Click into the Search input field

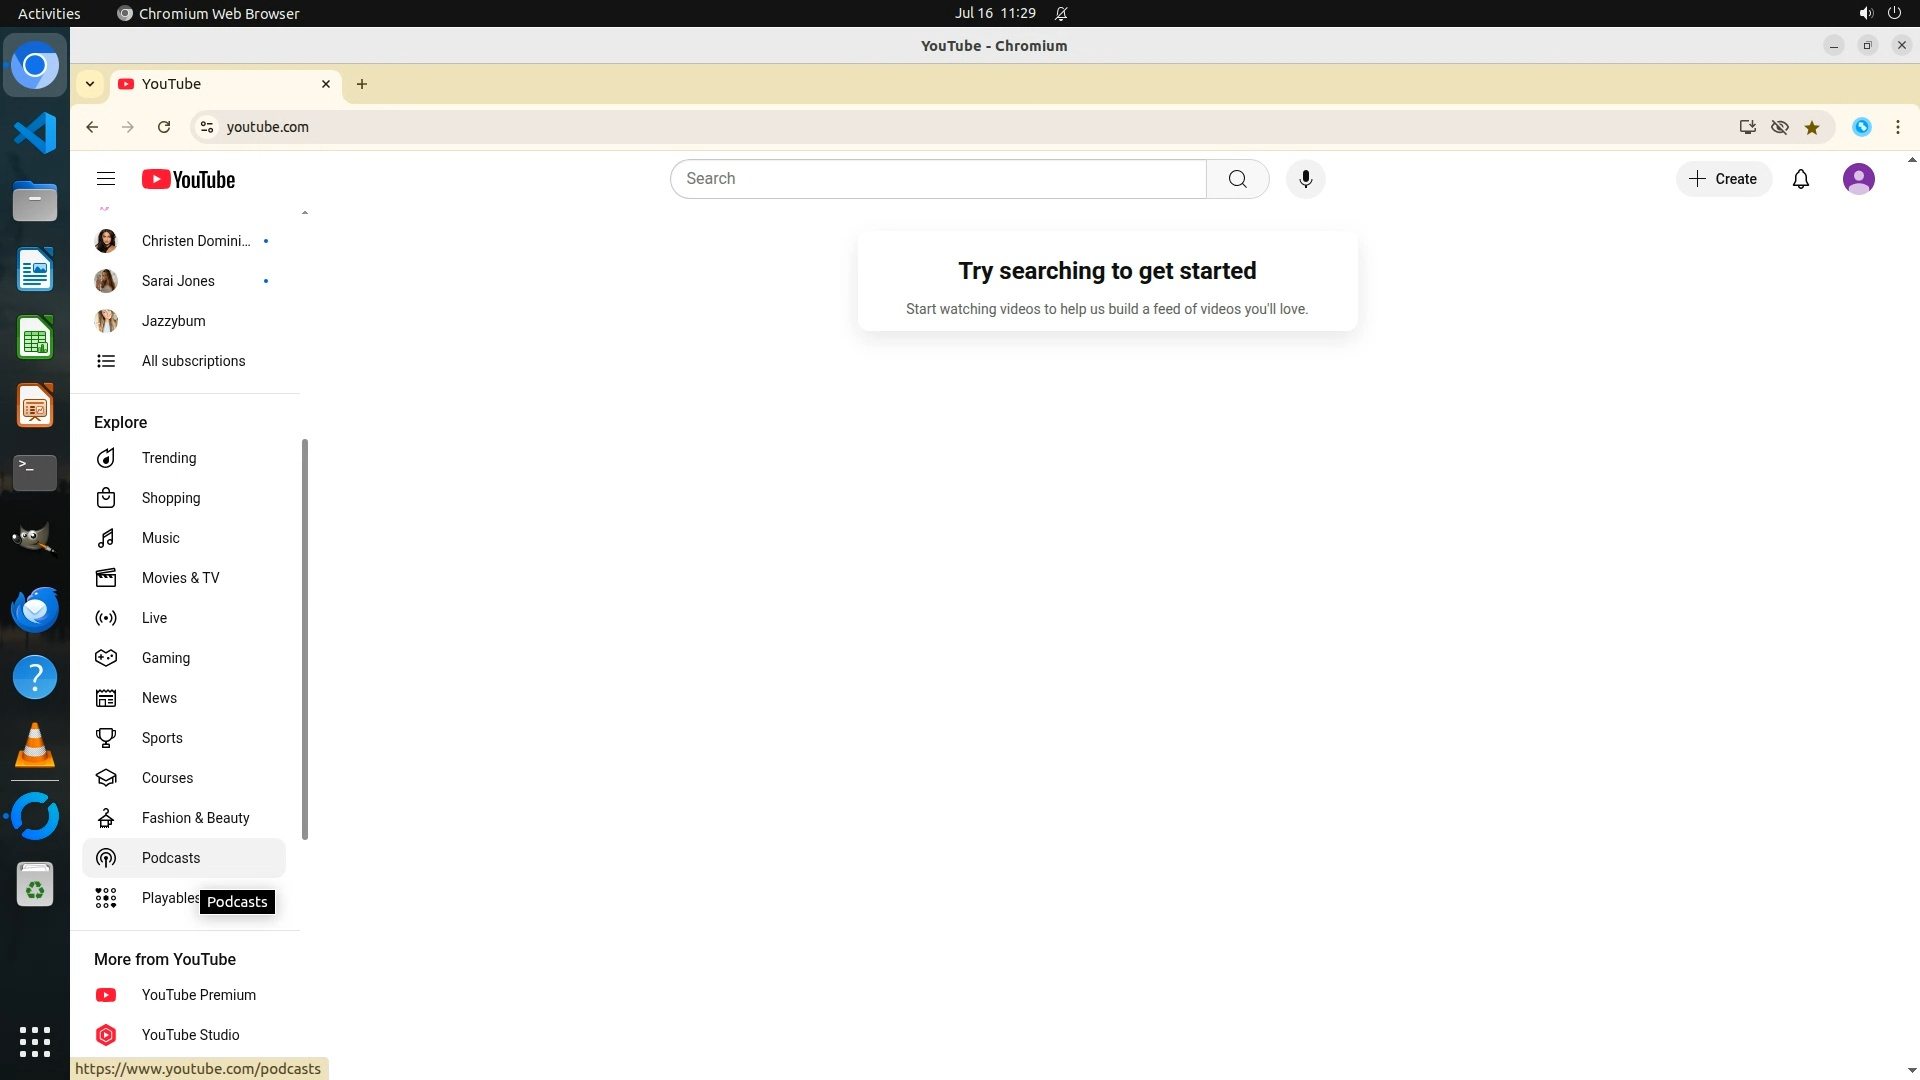938,179
